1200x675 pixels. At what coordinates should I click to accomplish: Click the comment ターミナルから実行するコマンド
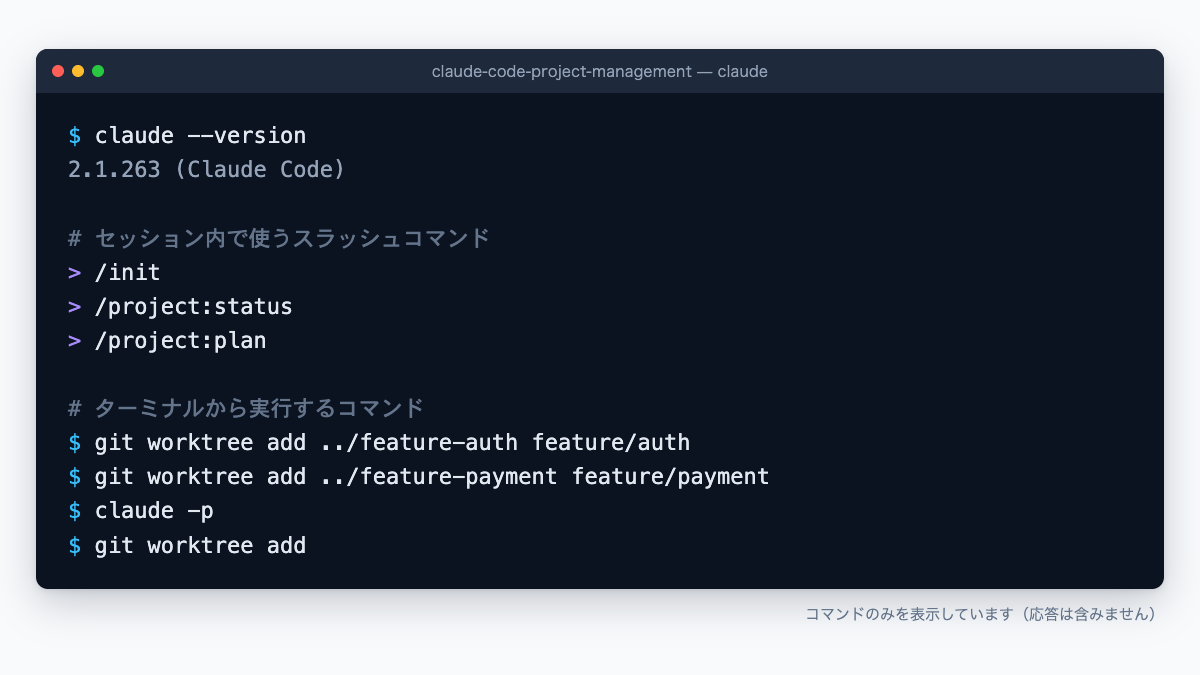click(246, 408)
